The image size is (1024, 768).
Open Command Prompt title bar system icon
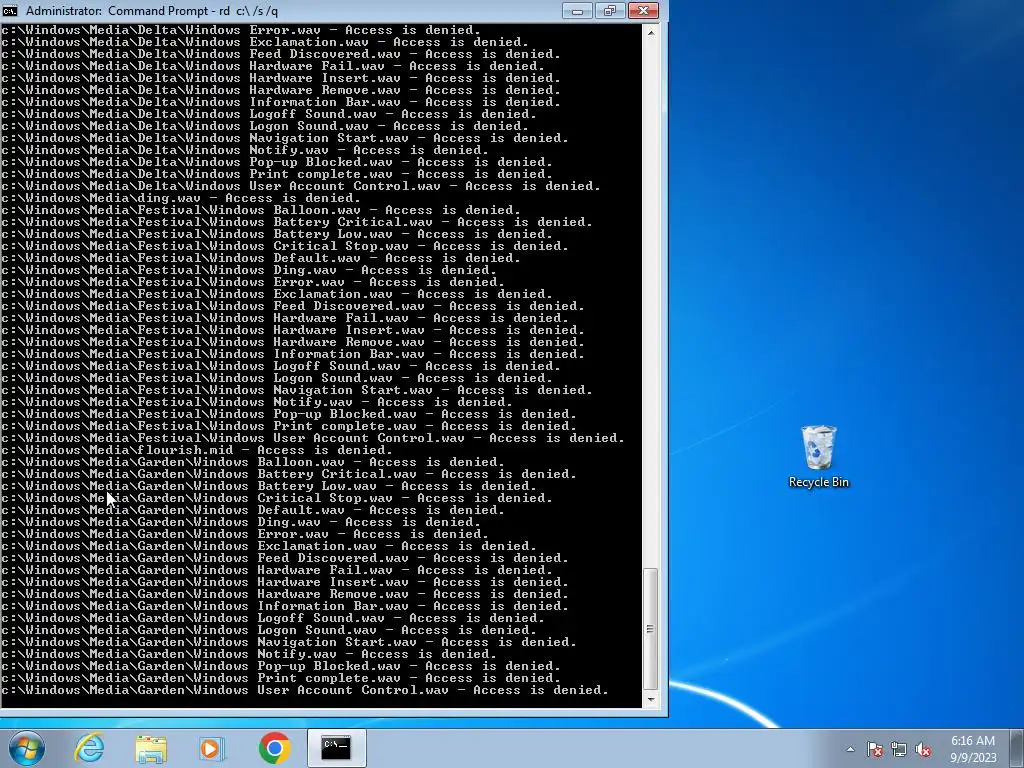click(10, 10)
